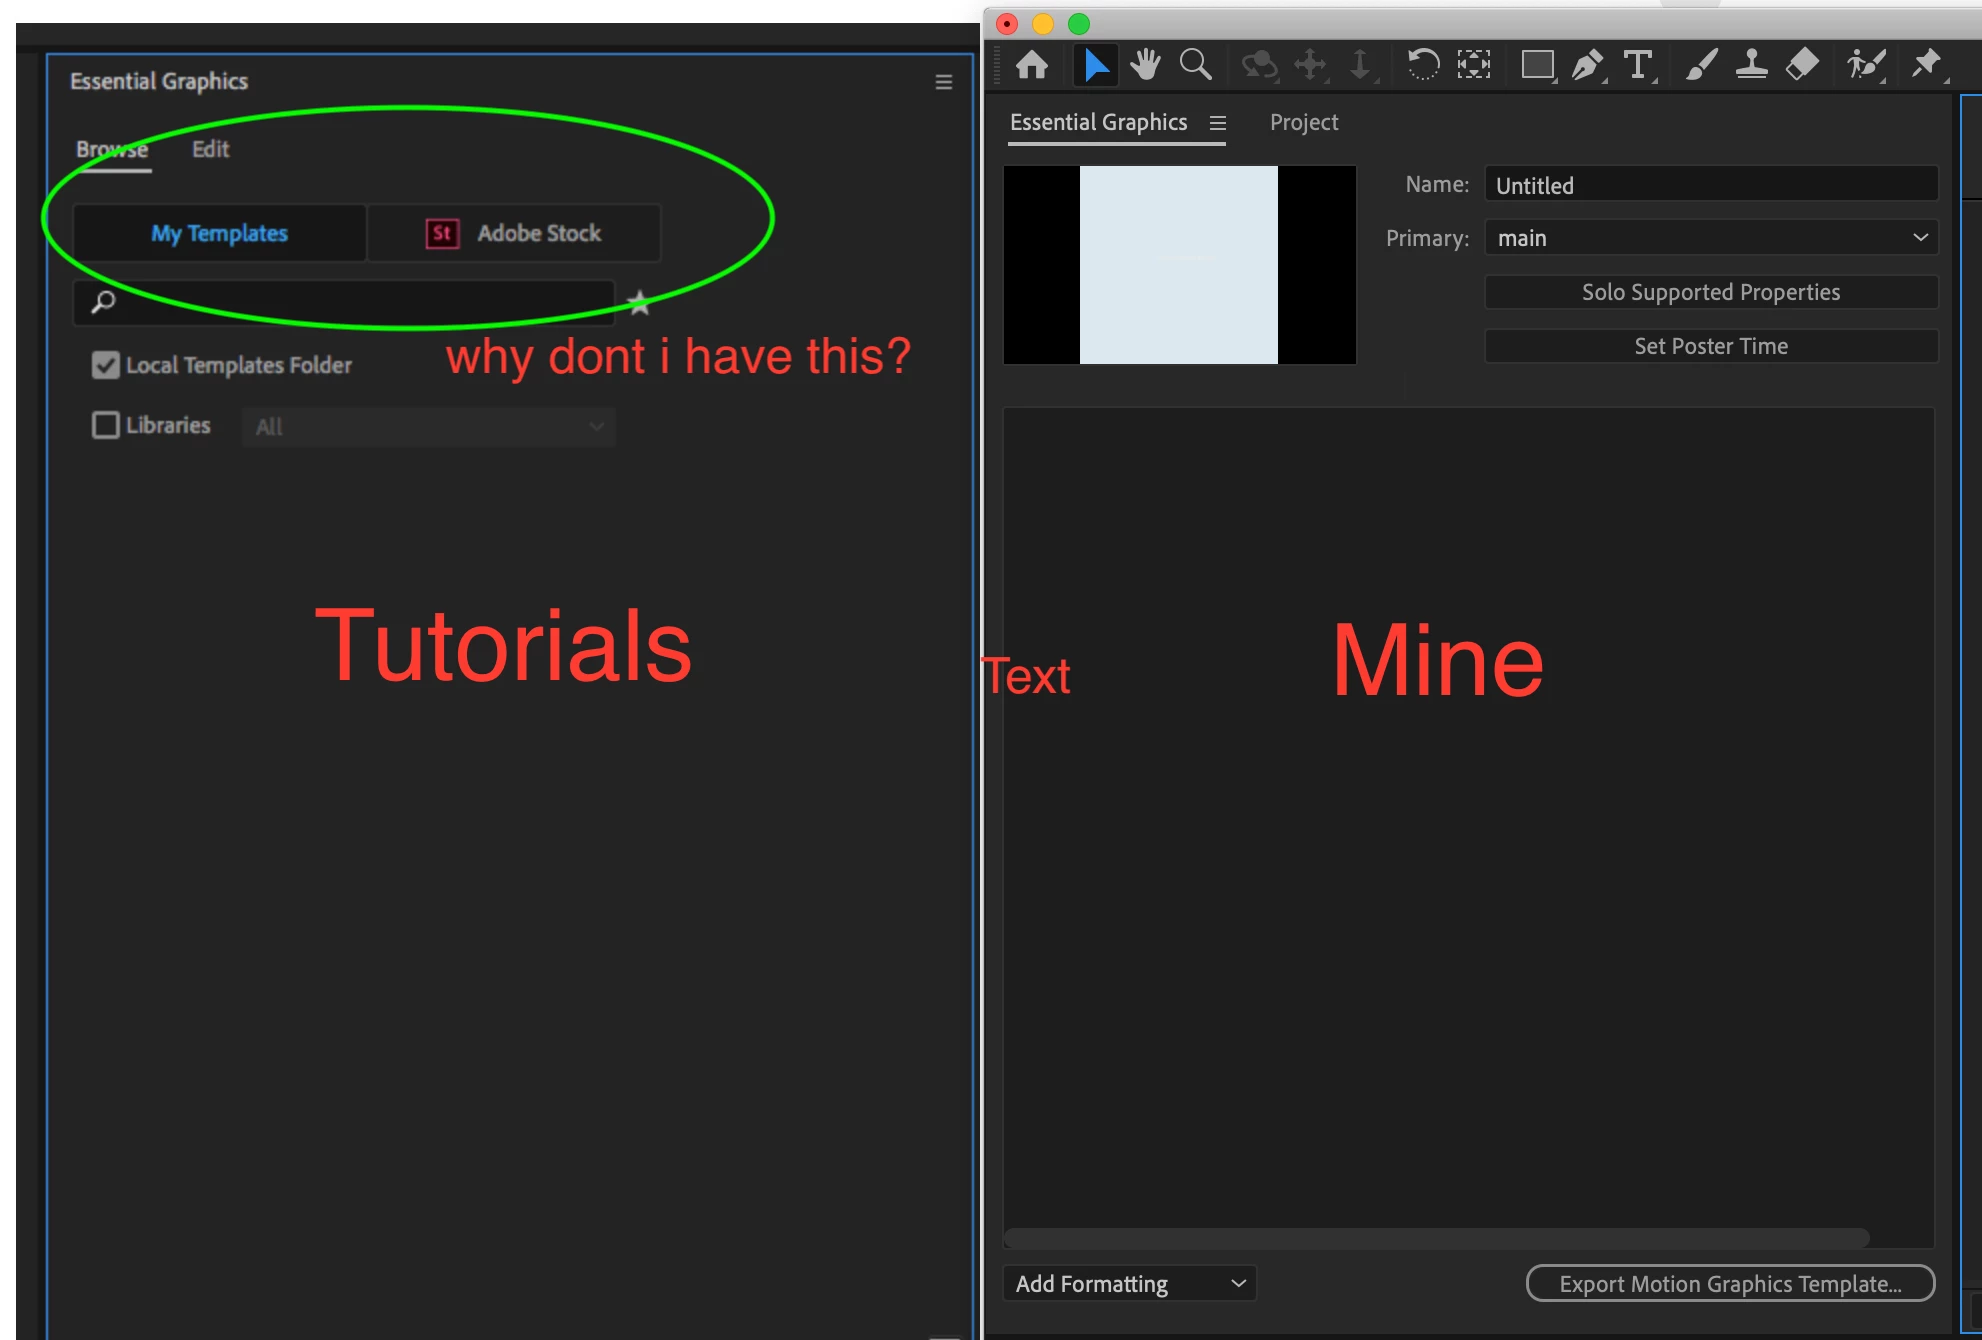Select the Hand tool
Image resolution: width=1982 pixels, height=1340 pixels.
coord(1145,66)
